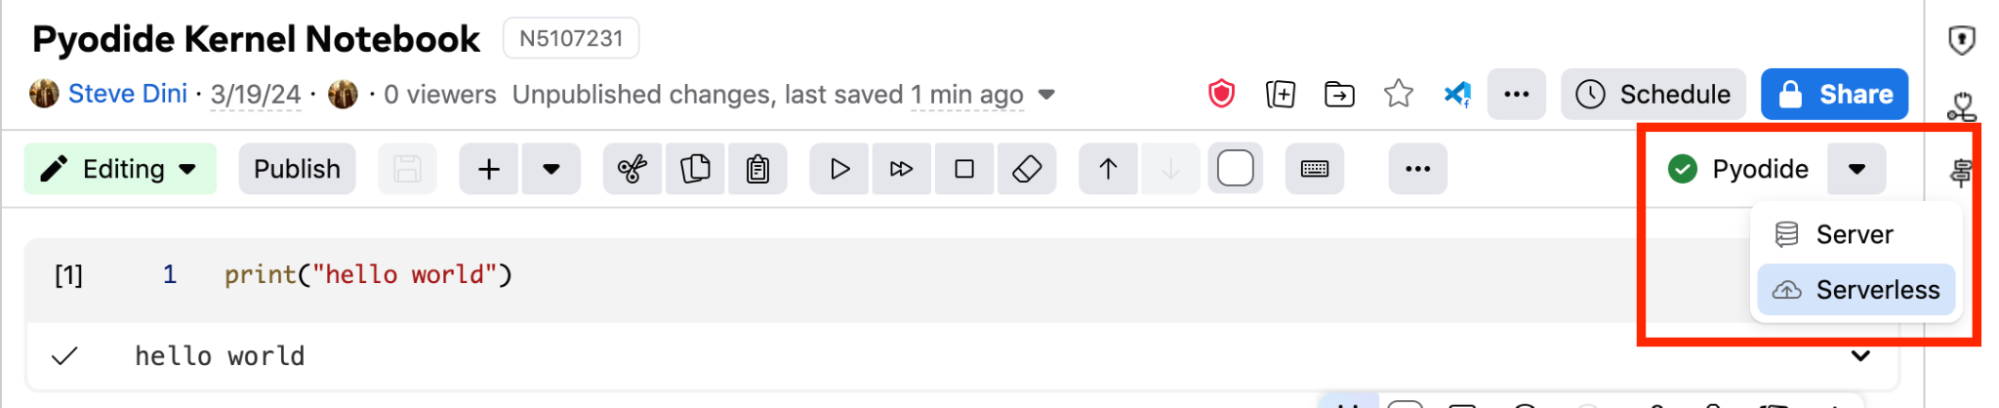Click the red shield icon
This screenshot has height=408, width=1999.
click(x=1221, y=94)
